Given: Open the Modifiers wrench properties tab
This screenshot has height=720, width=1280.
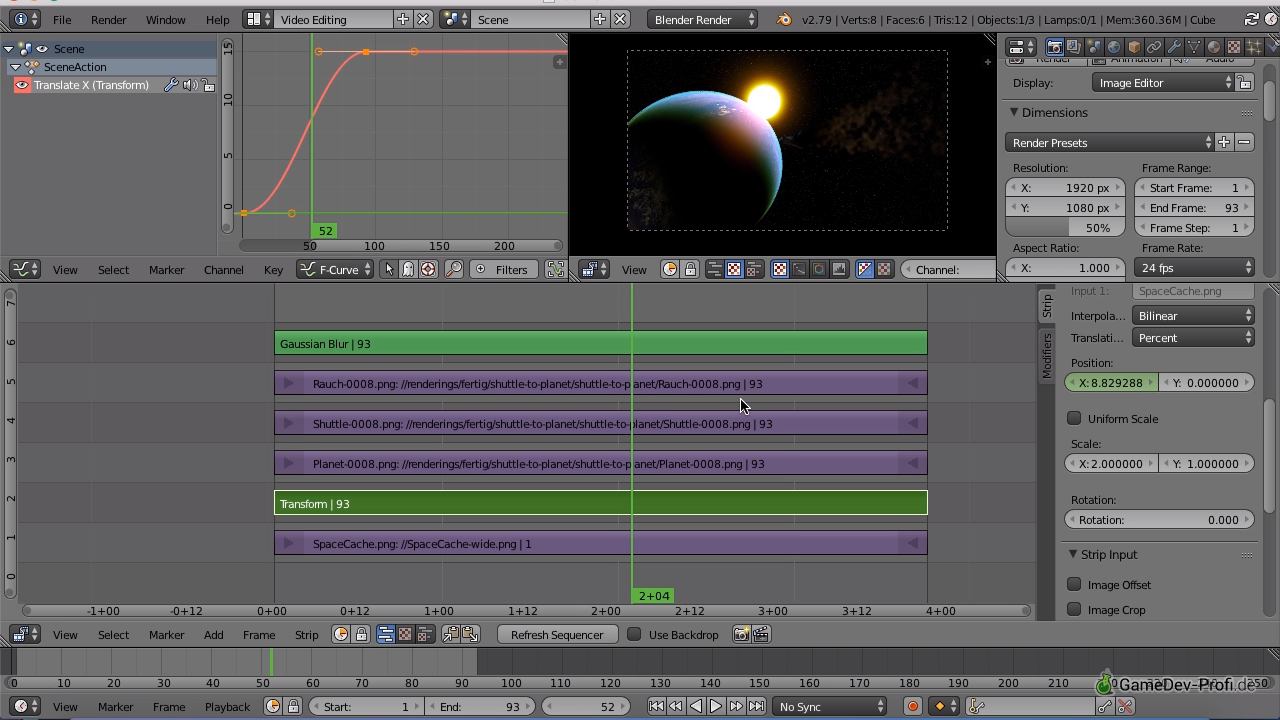Looking at the screenshot, I should tap(1174, 47).
